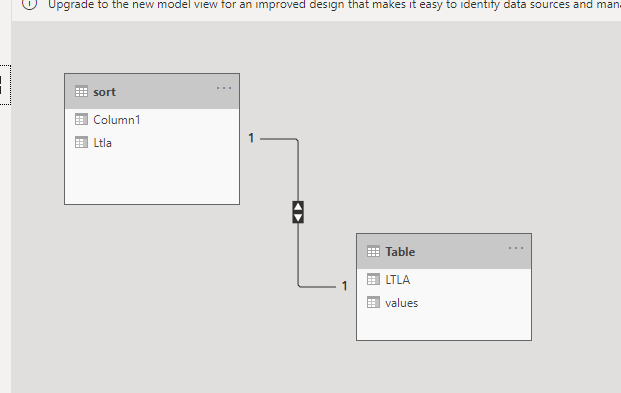621x393 pixels.
Task: Open the Table card more options menu
Action: 516,248
